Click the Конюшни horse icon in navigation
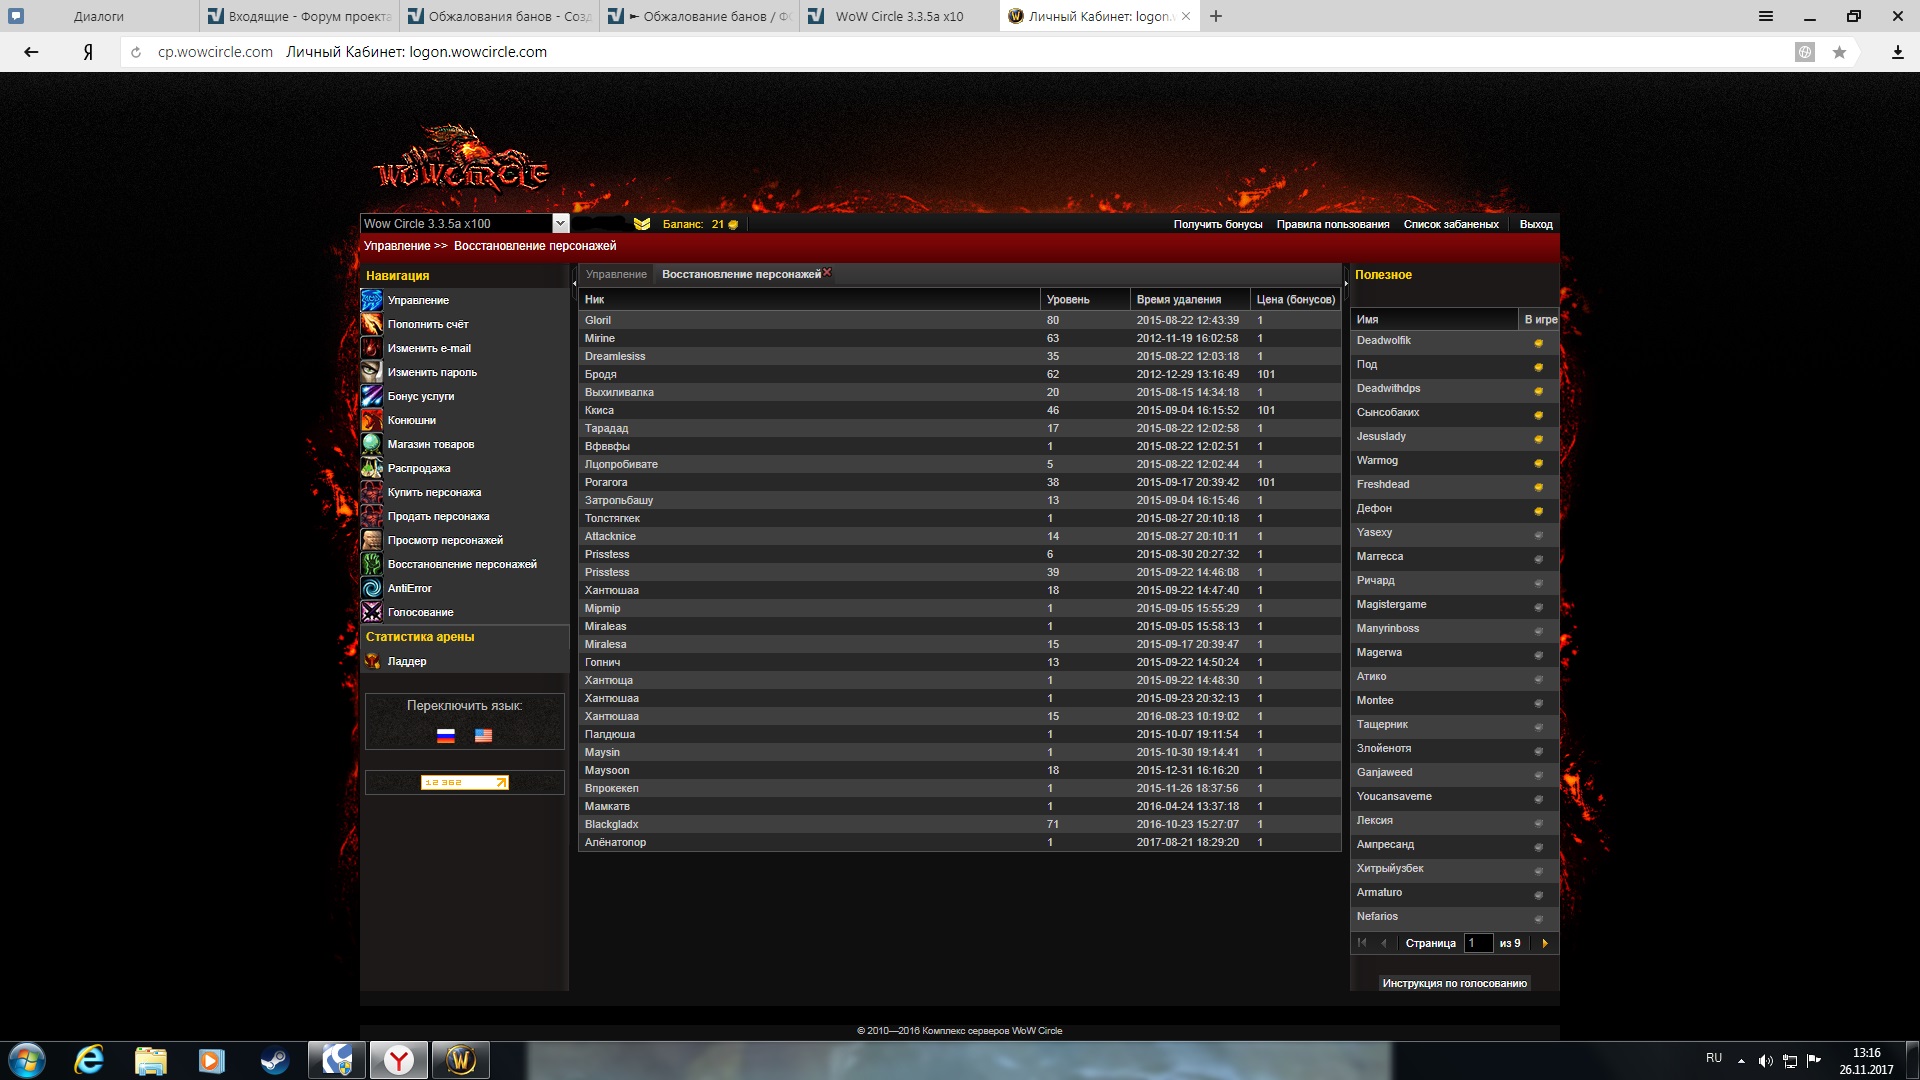The image size is (1920, 1080). click(371, 420)
